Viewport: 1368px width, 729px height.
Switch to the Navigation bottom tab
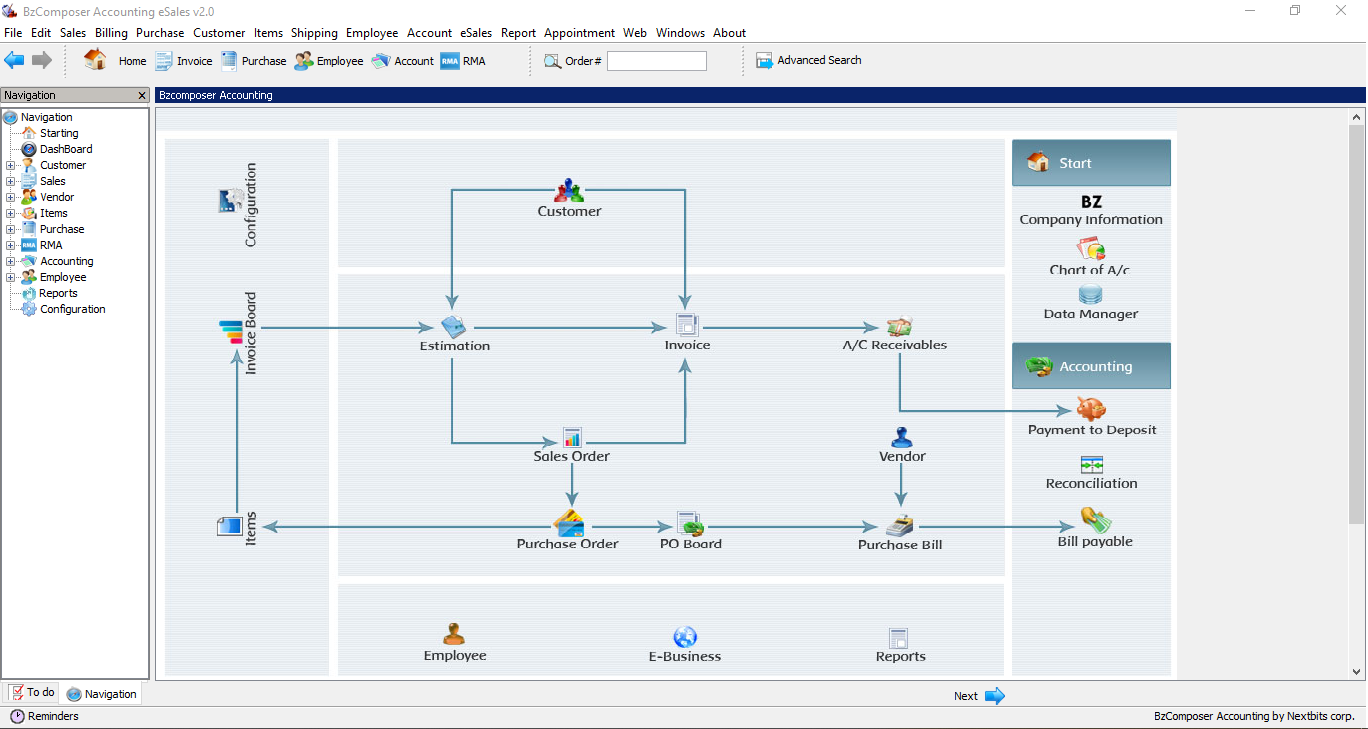(x=101, y=694)
